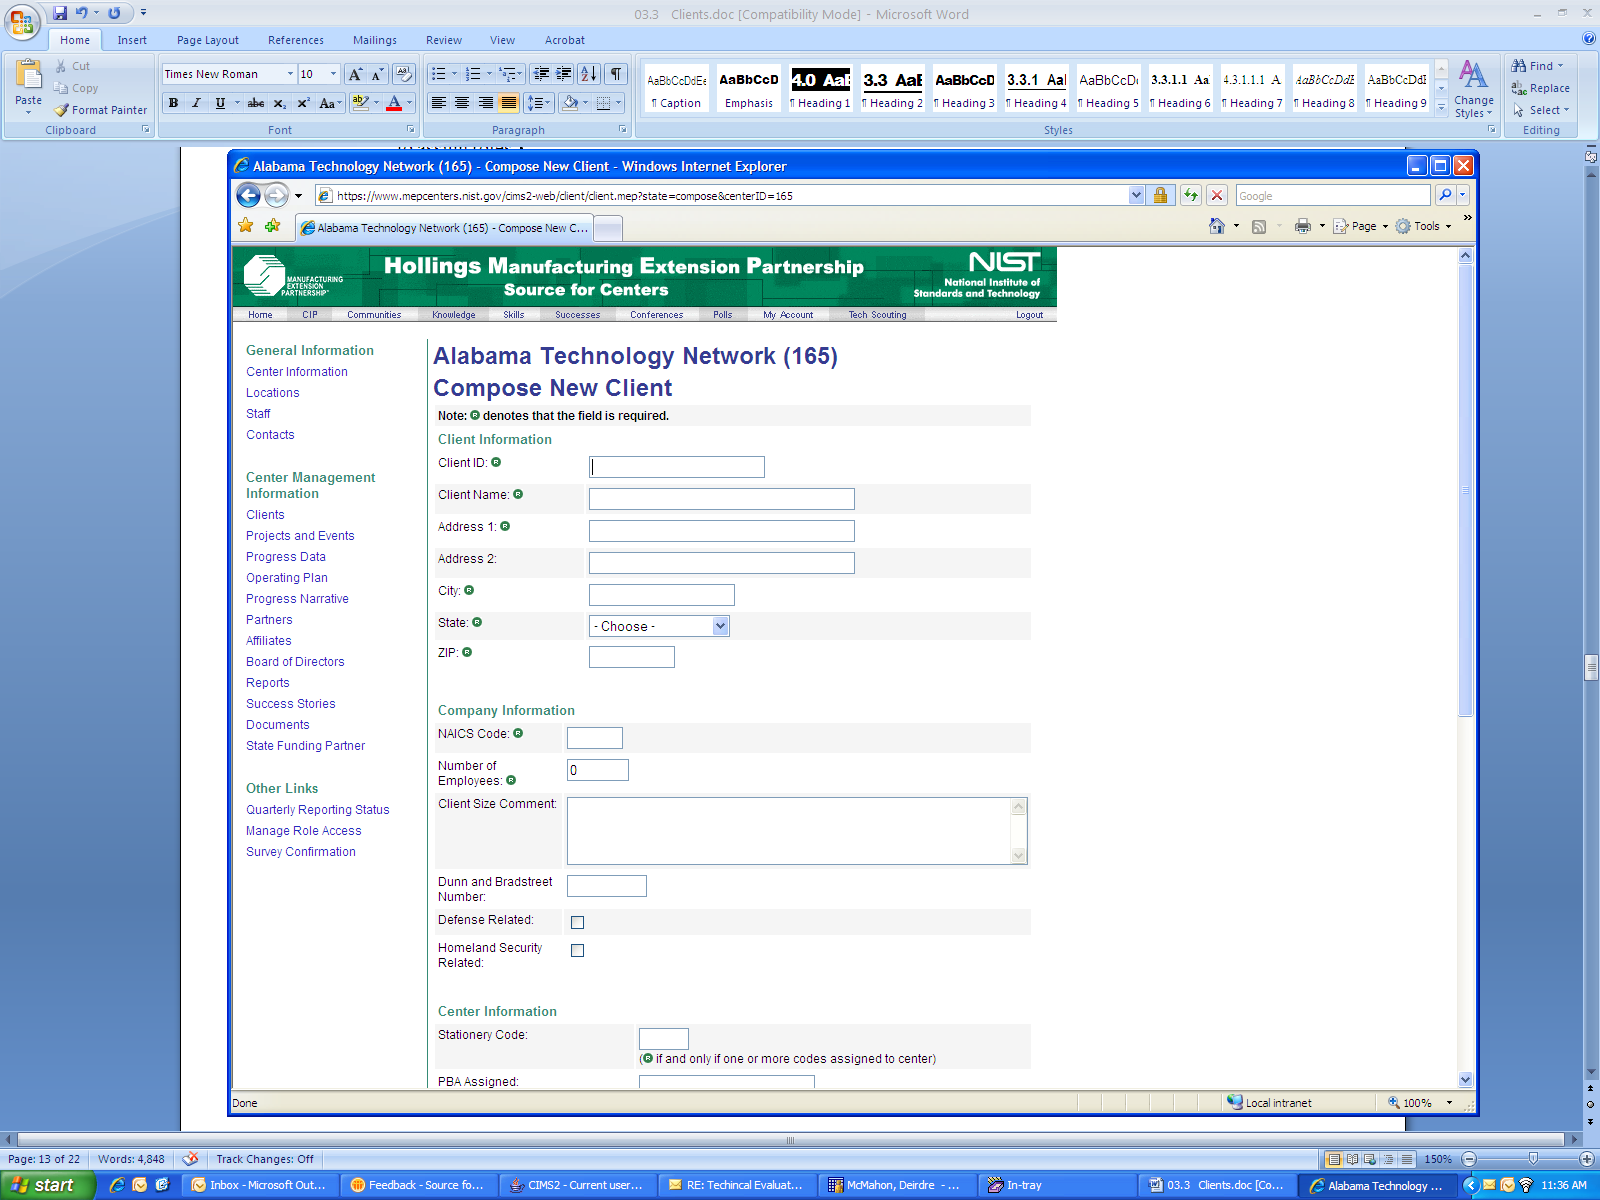Screen dimensions: 1600x1200
Task: Click the text highlight color swatch
Action: click(x=361, y=103)
